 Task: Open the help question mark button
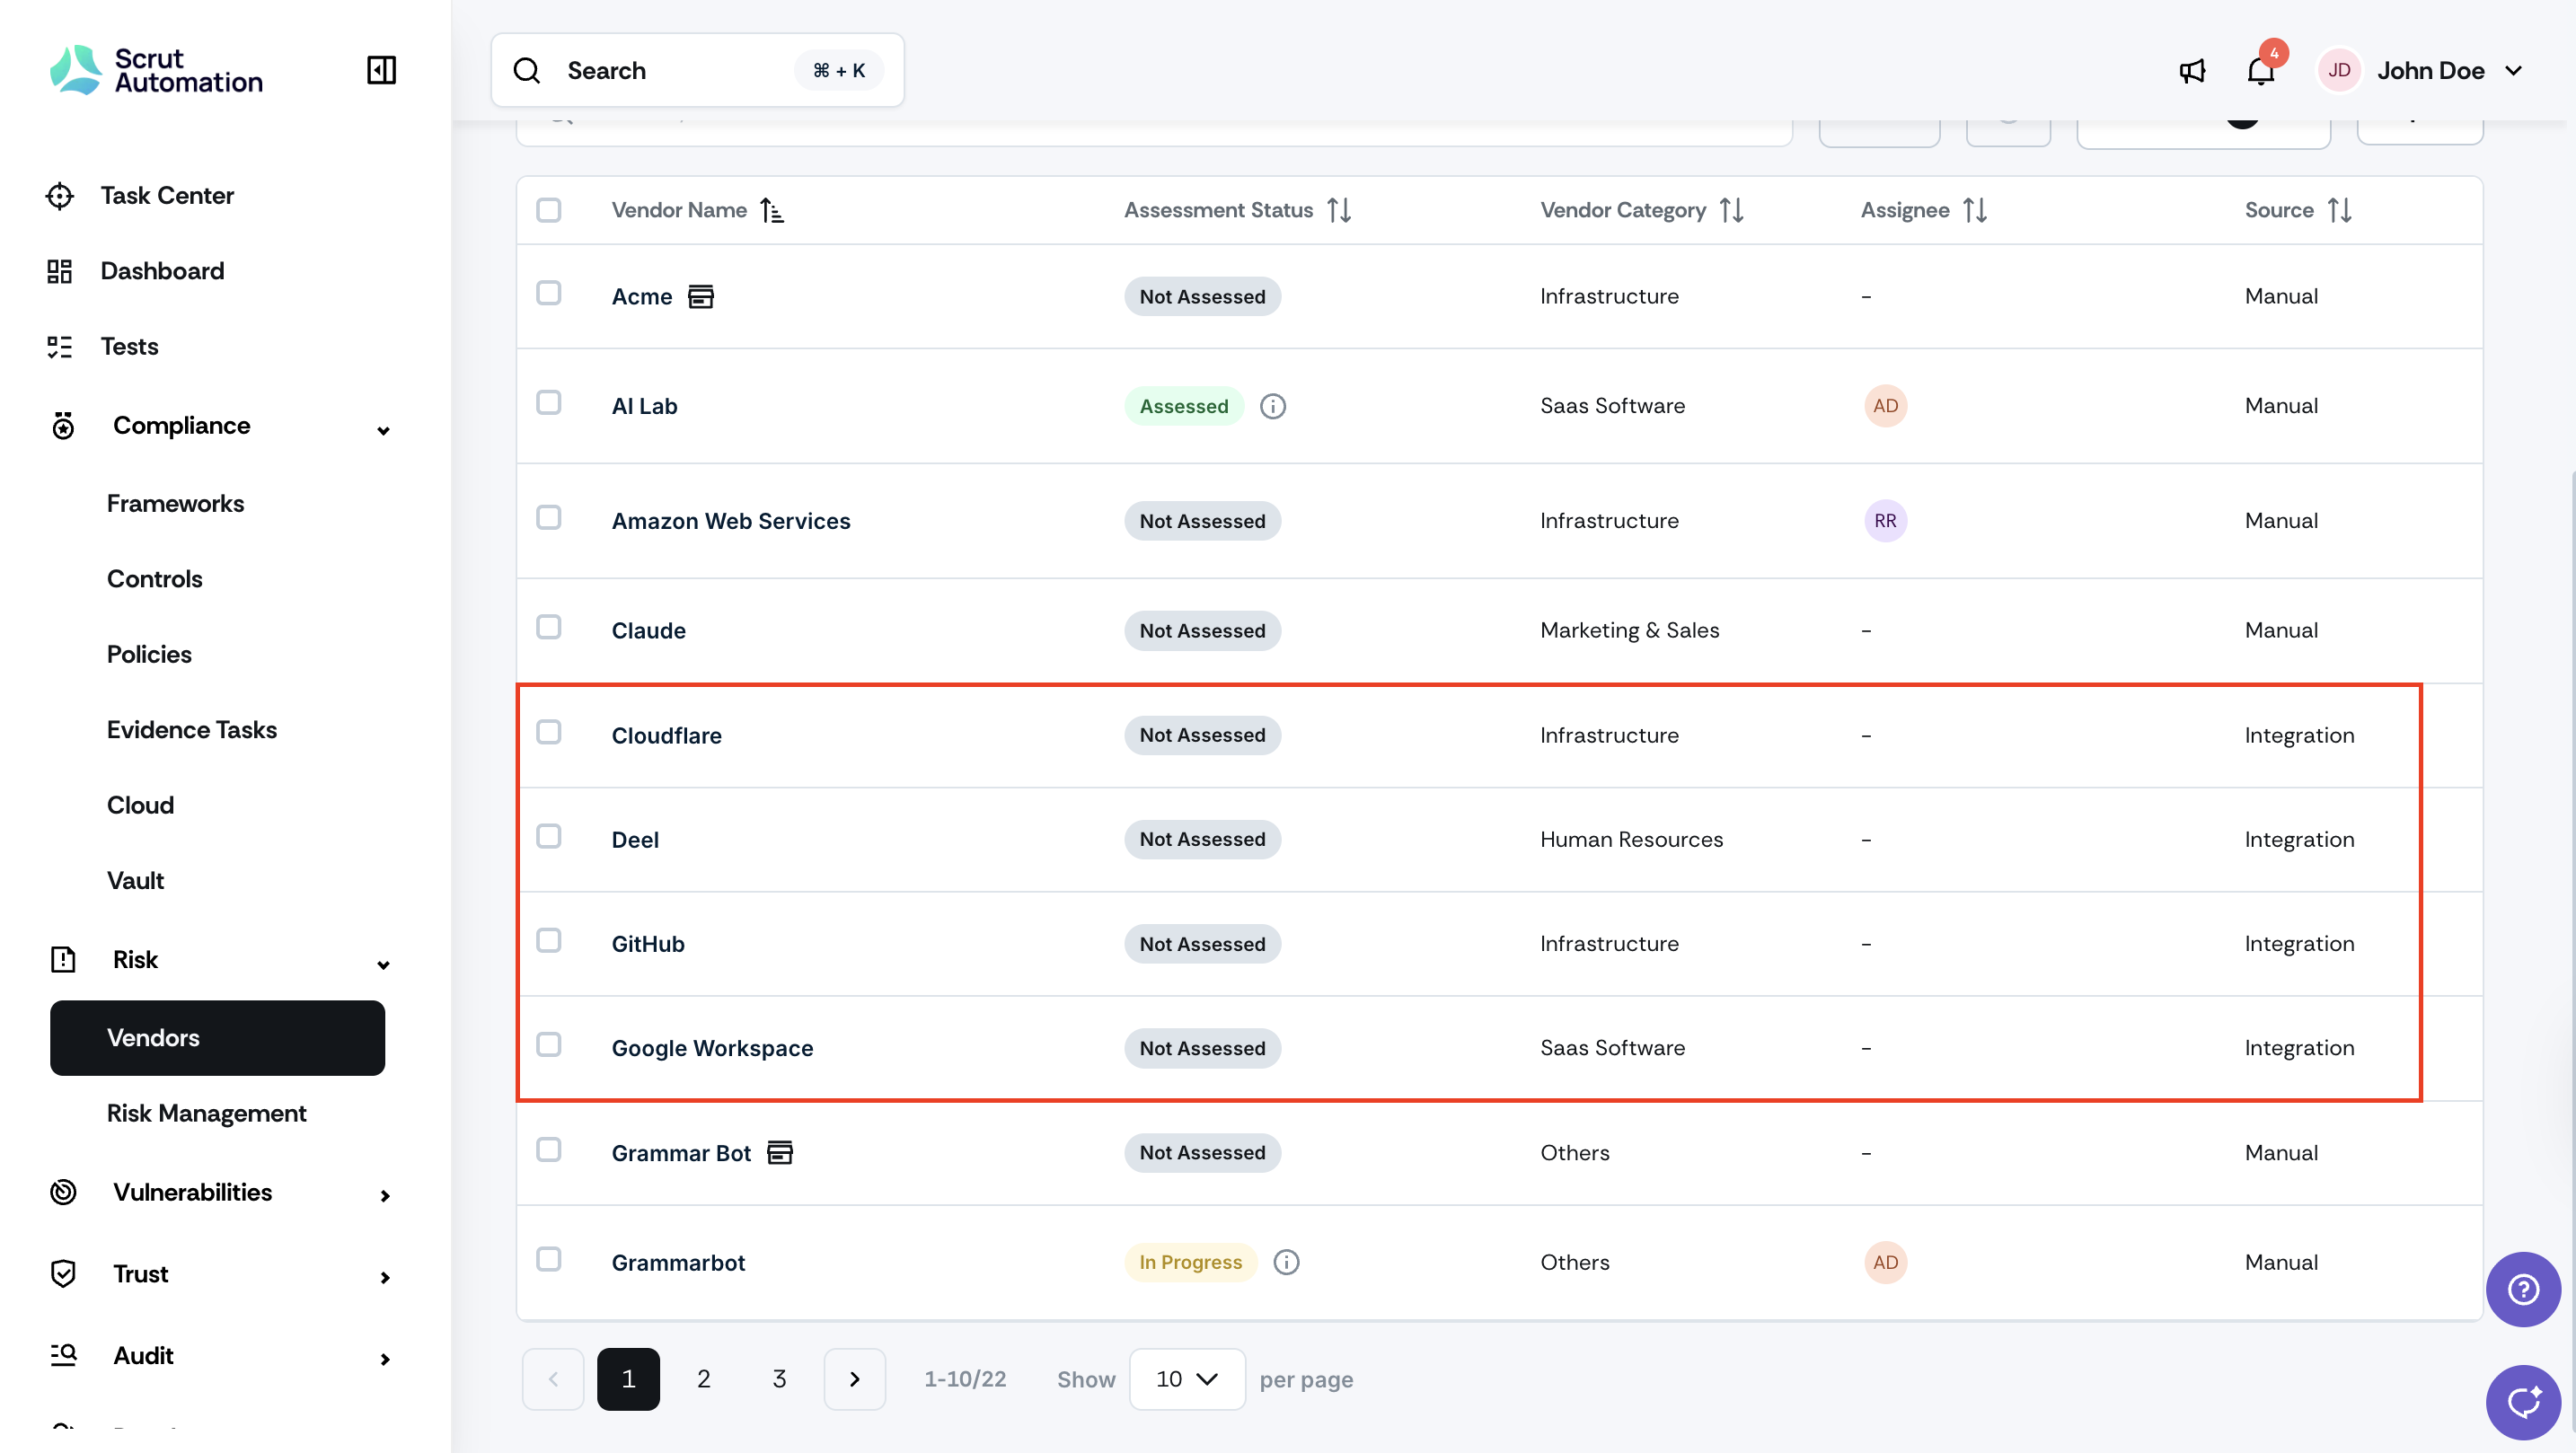tap(2522, 1289)
